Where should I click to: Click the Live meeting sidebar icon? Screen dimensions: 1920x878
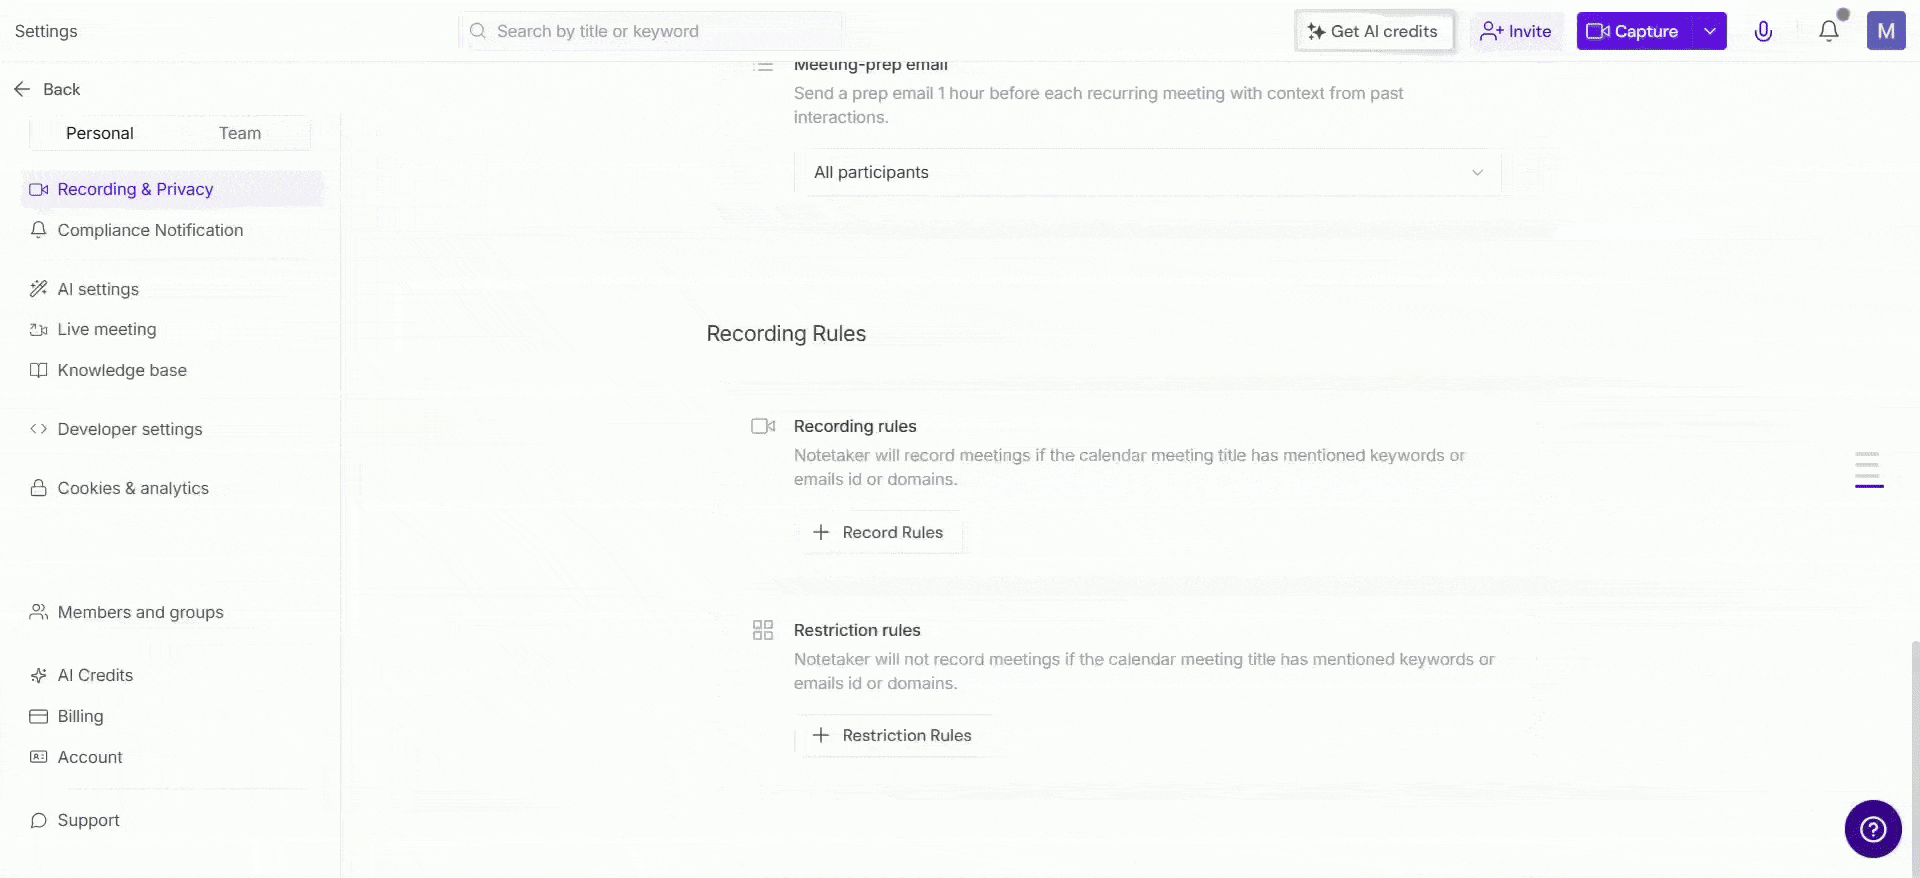38,329
